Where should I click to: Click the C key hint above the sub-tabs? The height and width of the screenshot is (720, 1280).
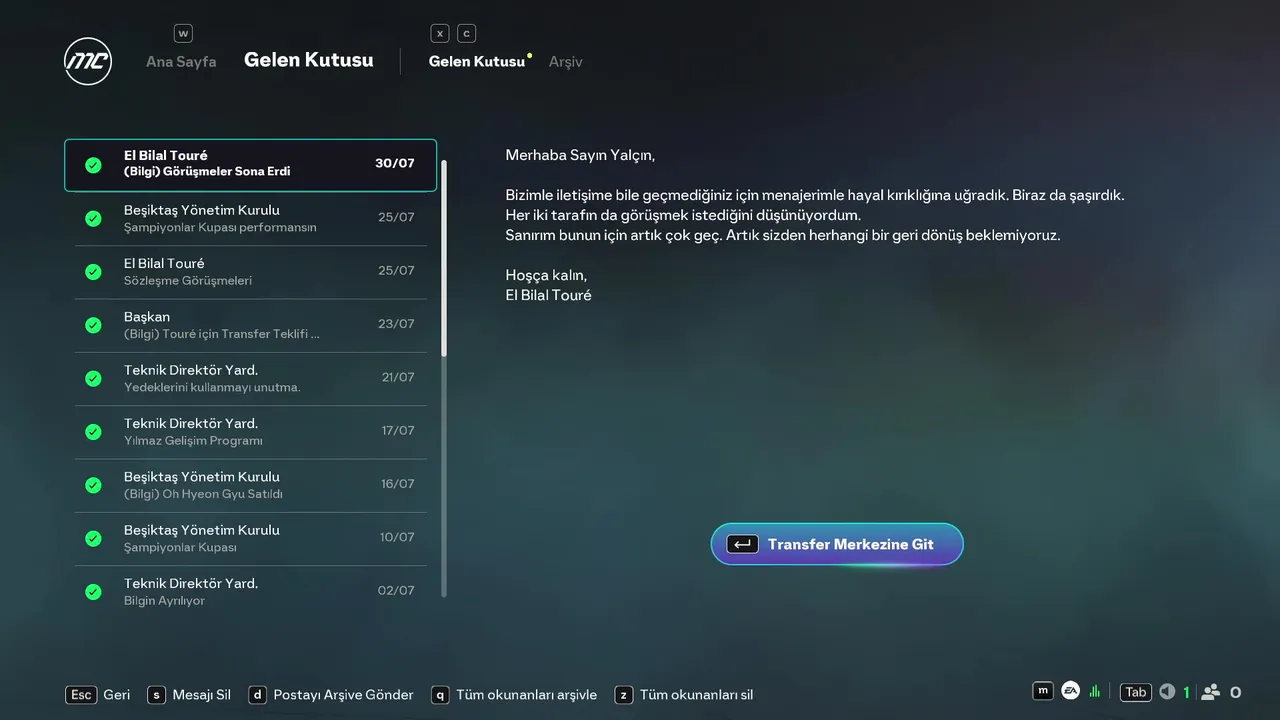tap(466, 33)
